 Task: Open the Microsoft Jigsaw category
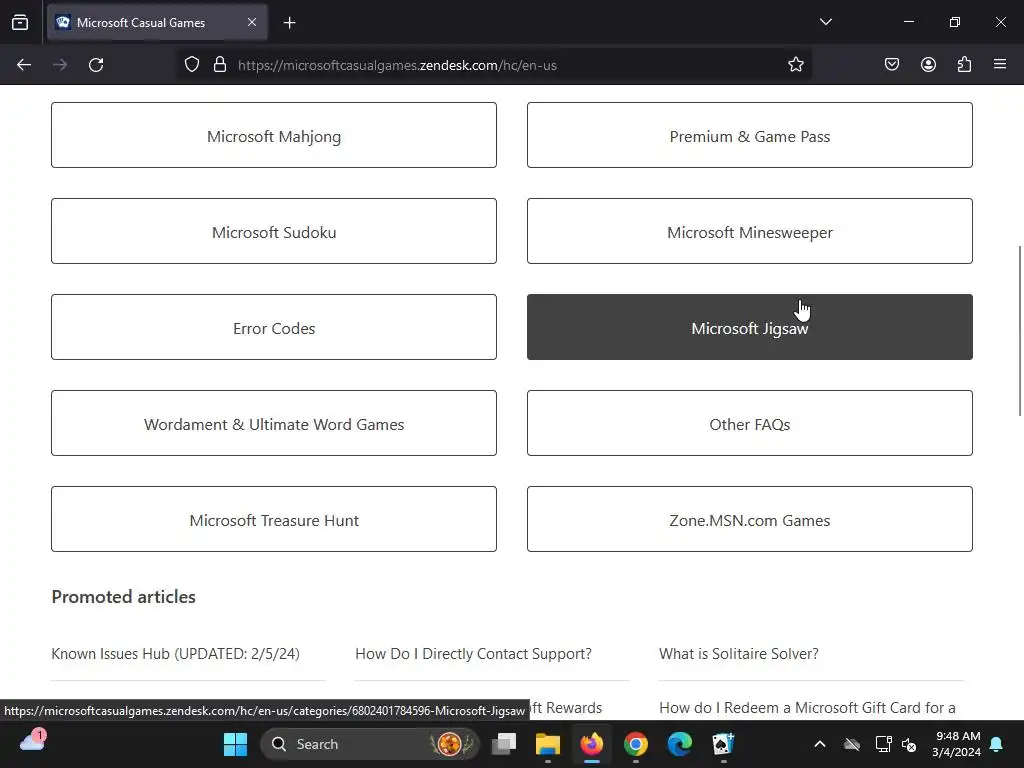[750, 327]
